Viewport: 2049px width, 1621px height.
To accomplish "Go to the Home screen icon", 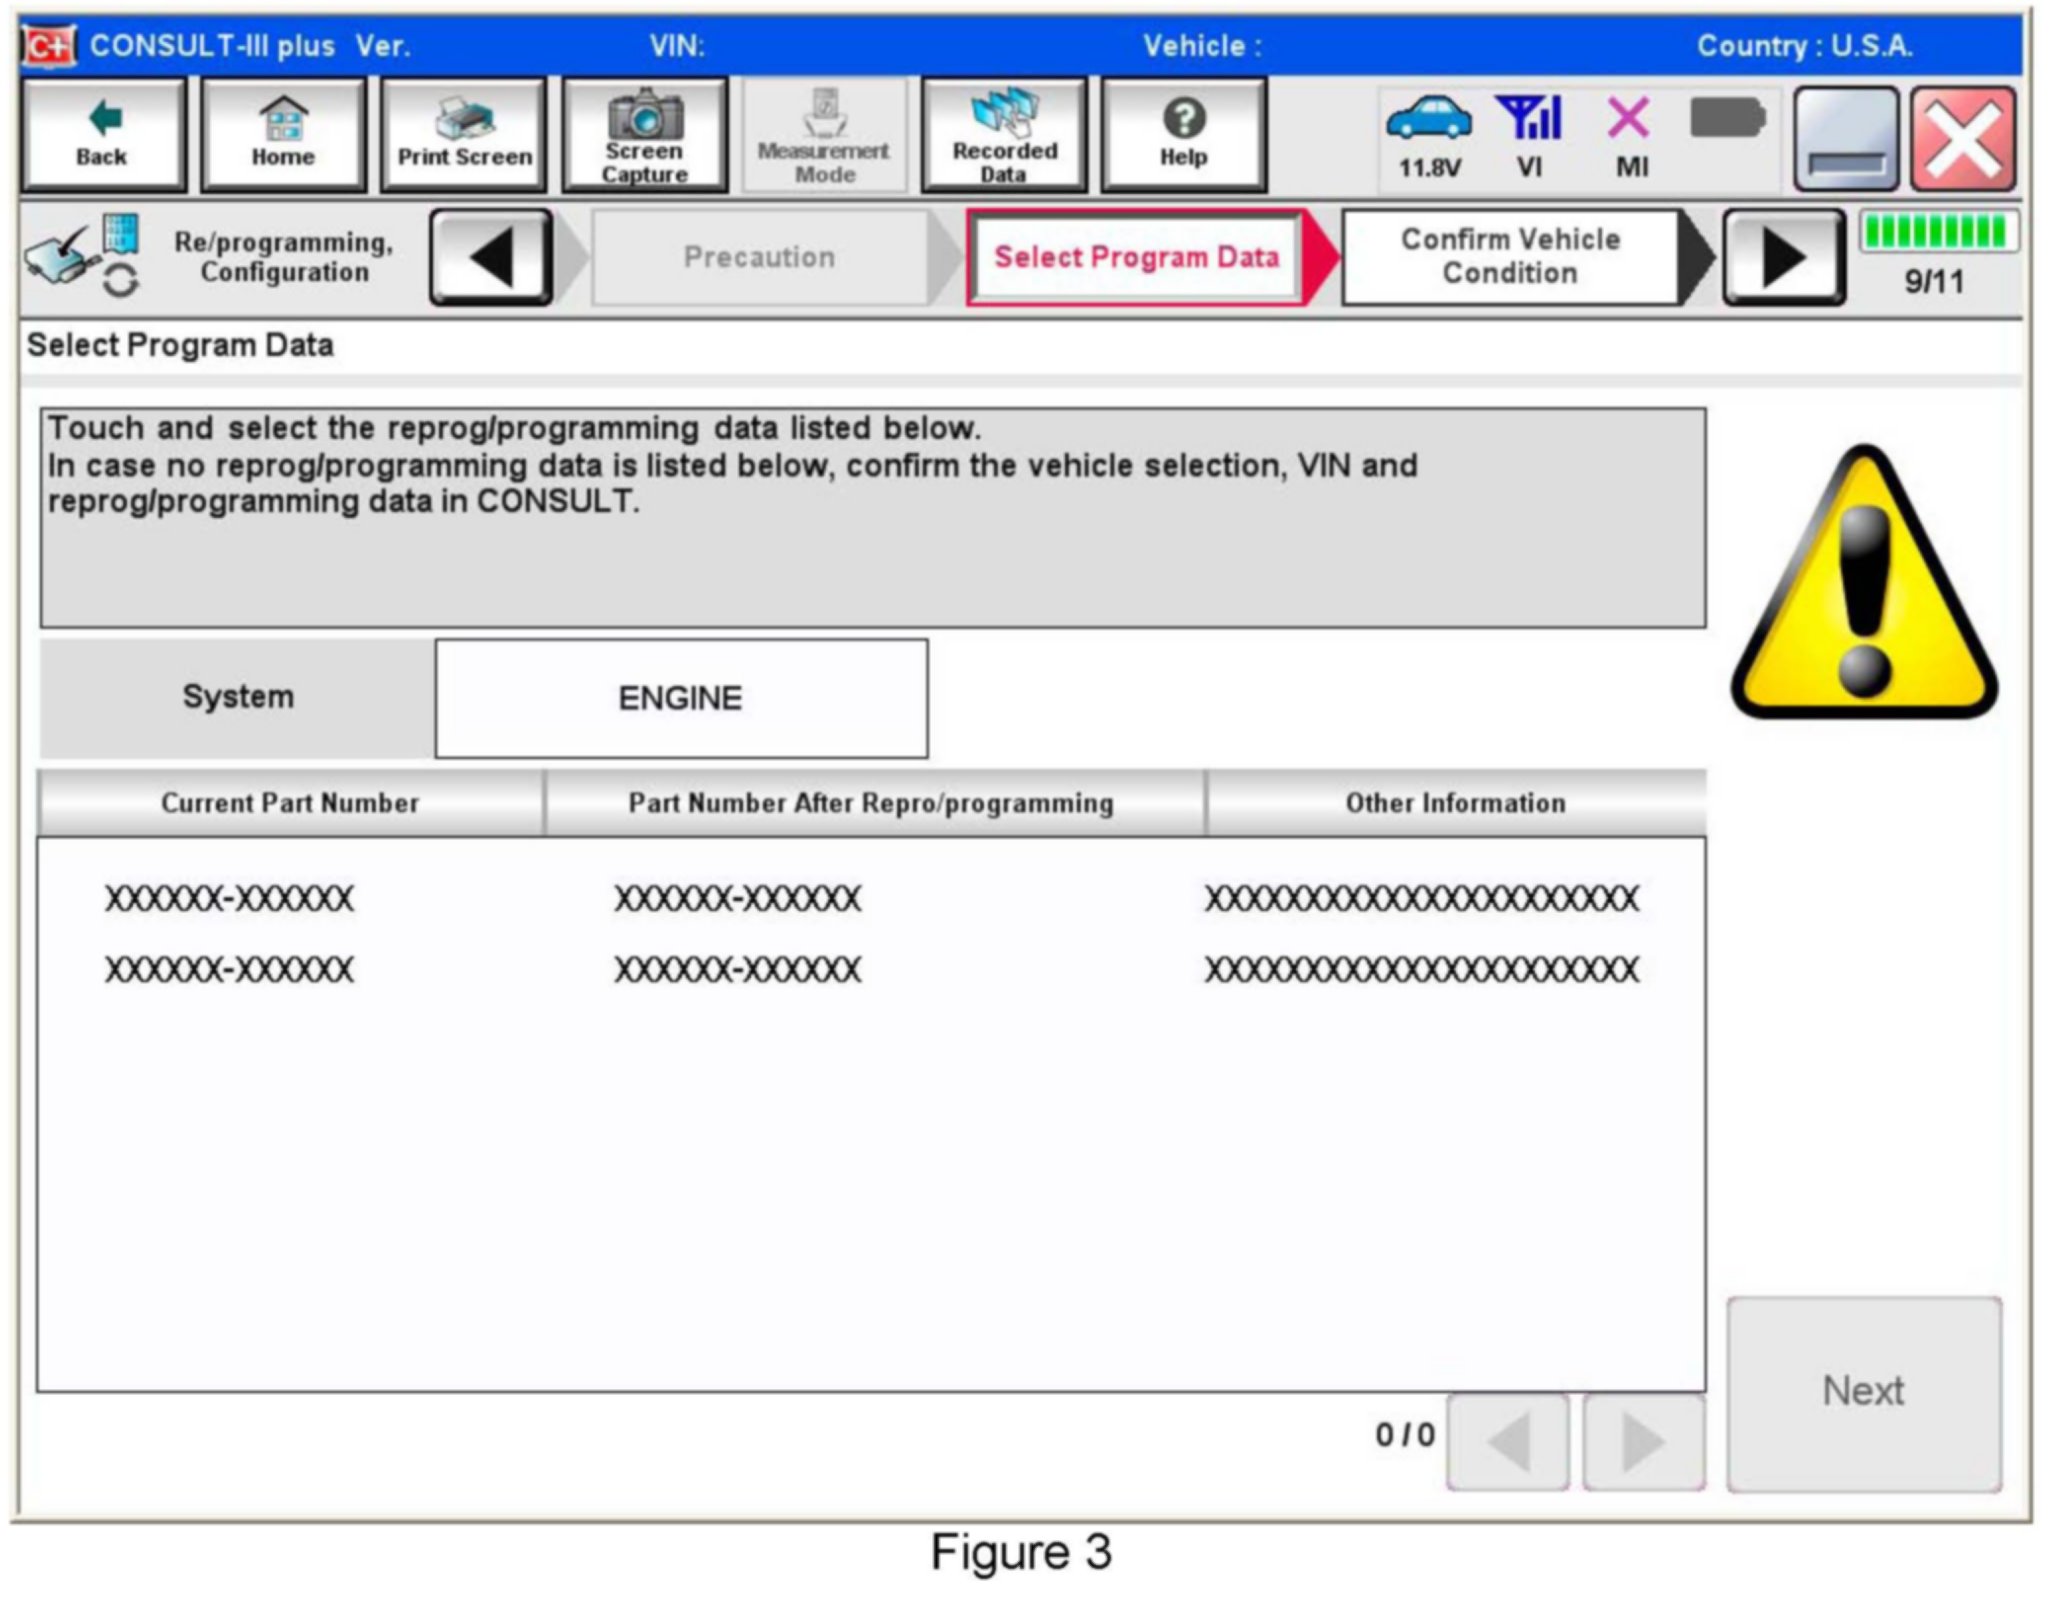I will pos(283,136).
